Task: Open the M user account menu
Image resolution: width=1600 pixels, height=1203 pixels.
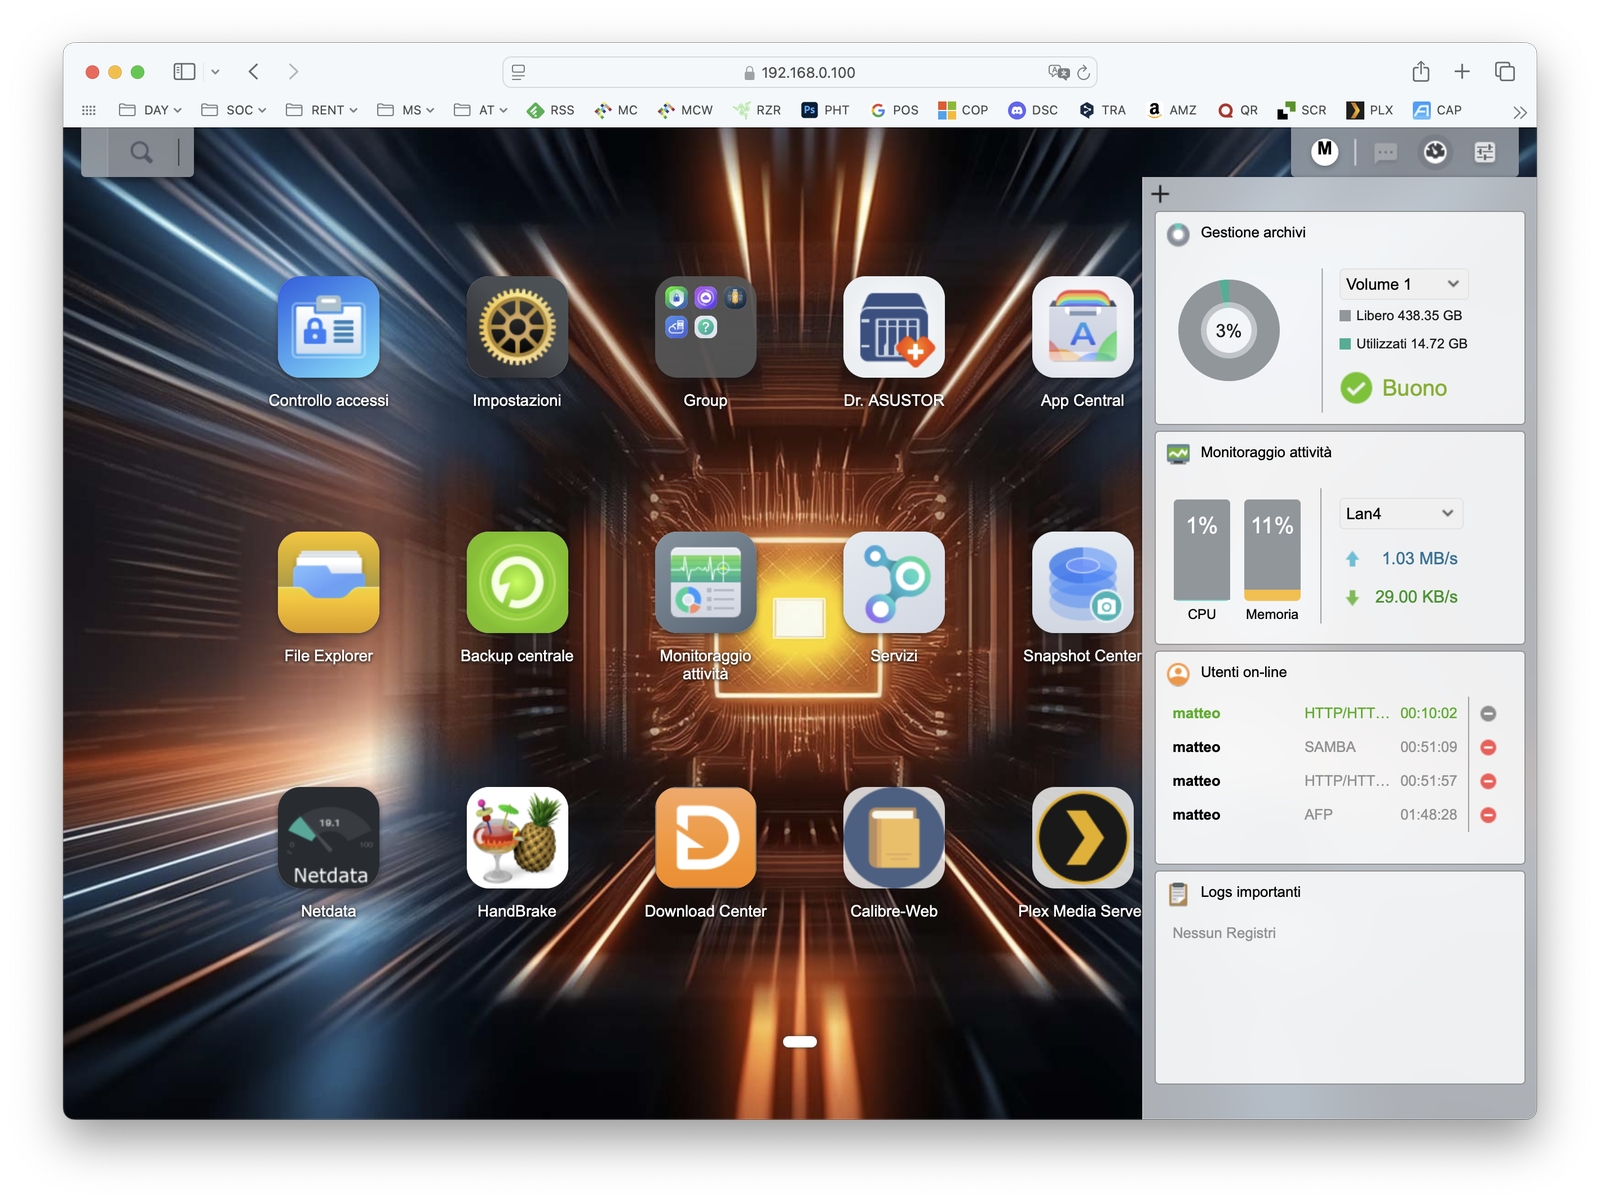Action: [1325, 151]
